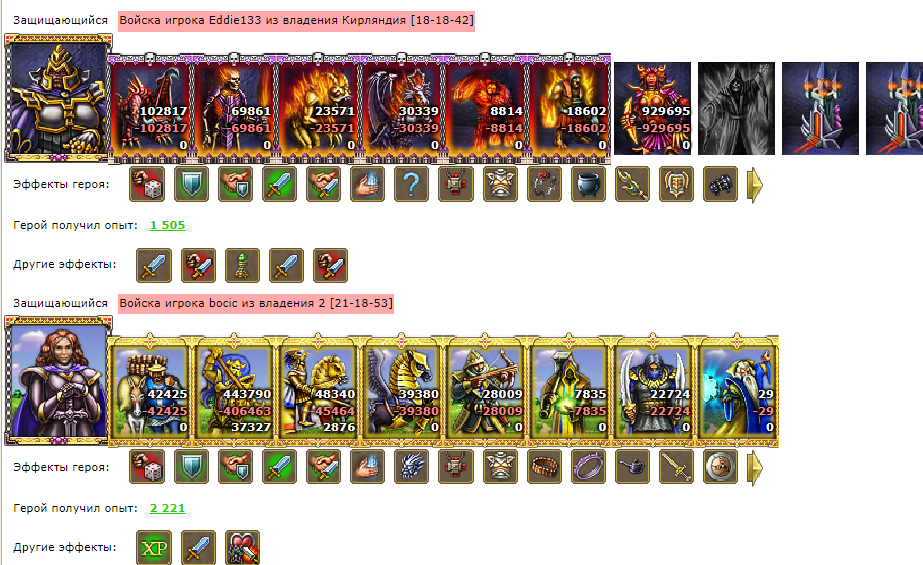
Task: Click the golden knight unit with 443790
Action: (234, 391)
